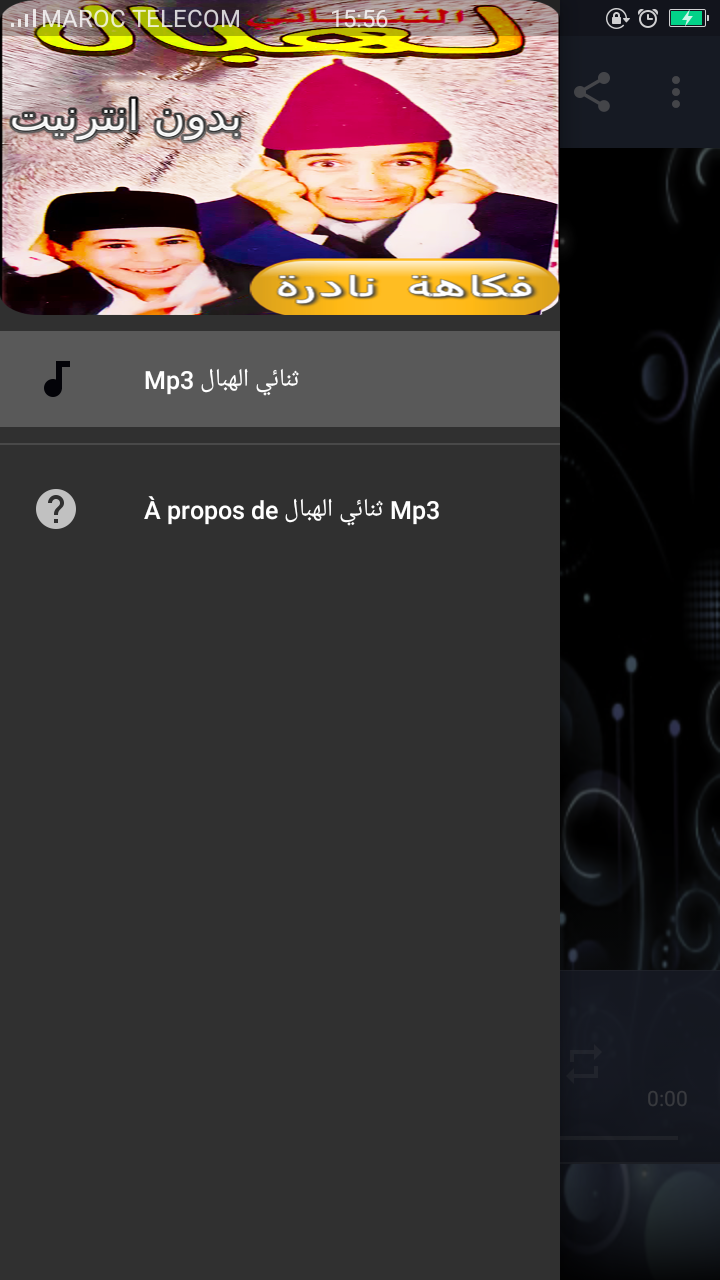Screen dimensions: 720x1280
Task: Click the orange فكاهة نادرة badge
Action: click(404, 288)
